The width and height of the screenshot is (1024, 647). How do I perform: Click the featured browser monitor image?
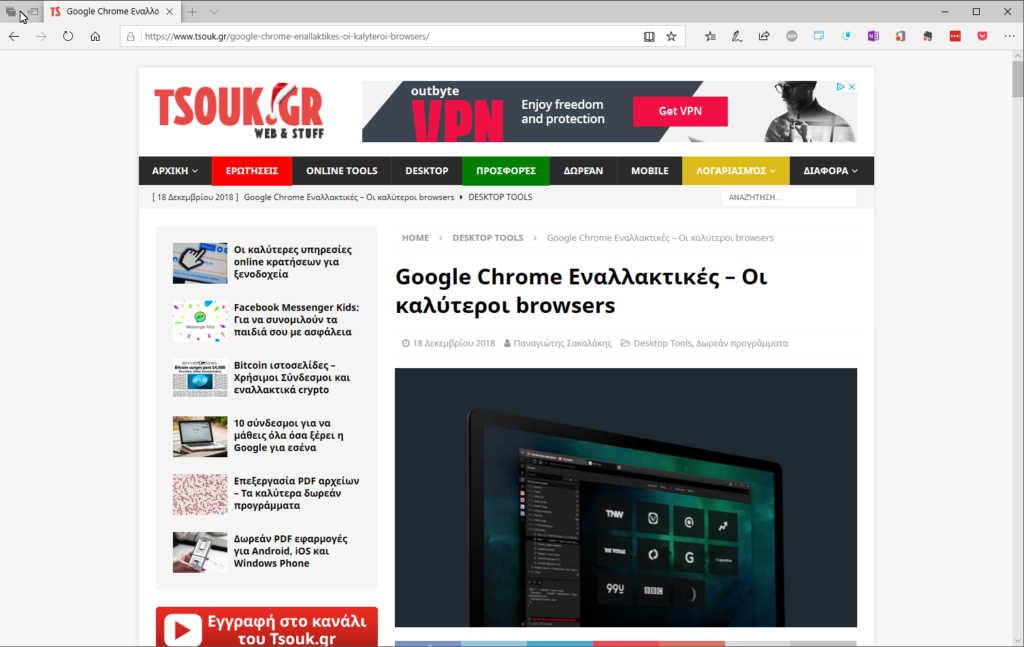click(626, 497)
